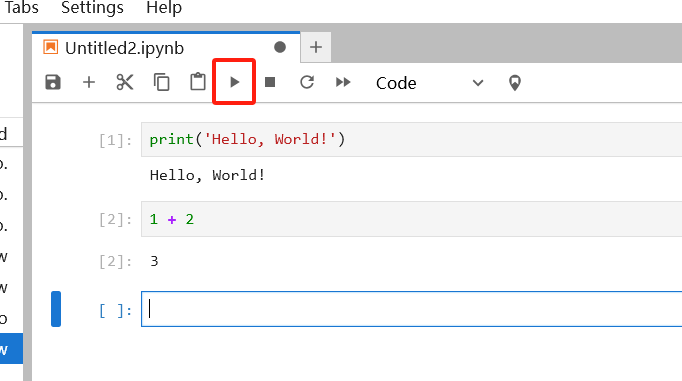Restart the kernel using the circular arrow

click(307, 82)
